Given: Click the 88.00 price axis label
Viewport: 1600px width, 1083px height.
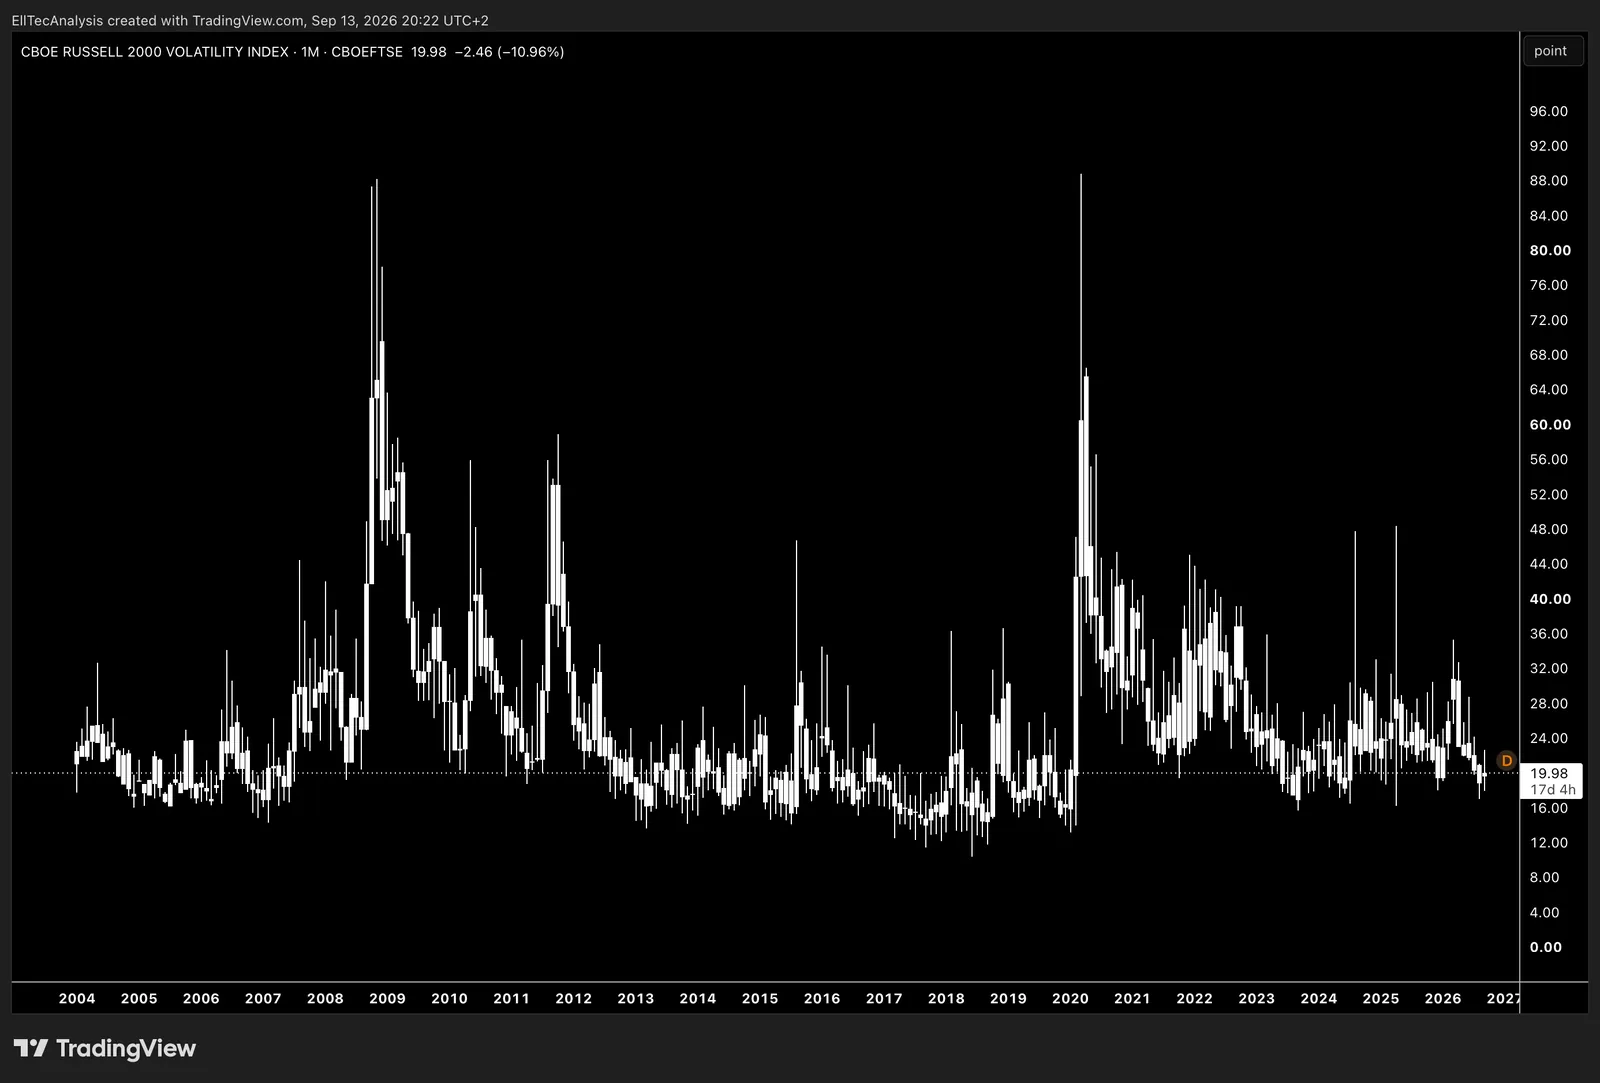Looking at the screenshot, I should [x=1549, y=181].
